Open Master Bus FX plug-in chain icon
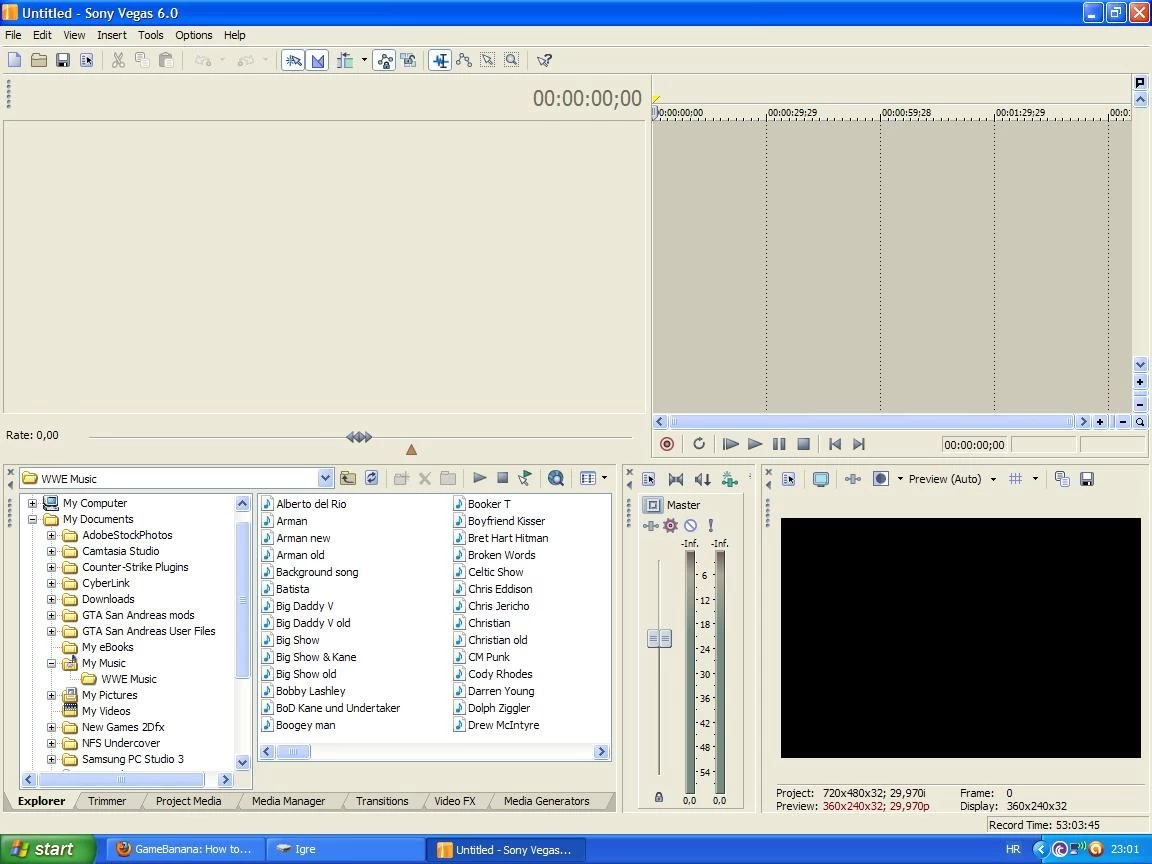The width and height of the screenshot is (1152, 864). click(651, 525)
